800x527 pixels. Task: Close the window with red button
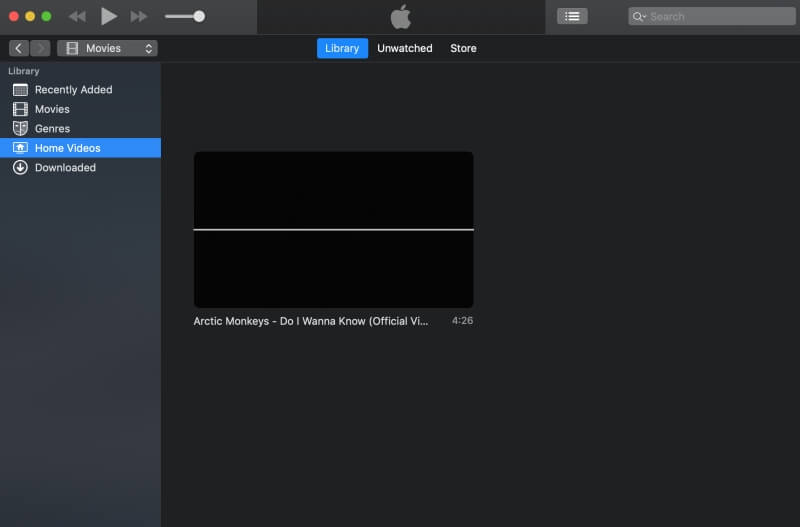coord(14,16)
